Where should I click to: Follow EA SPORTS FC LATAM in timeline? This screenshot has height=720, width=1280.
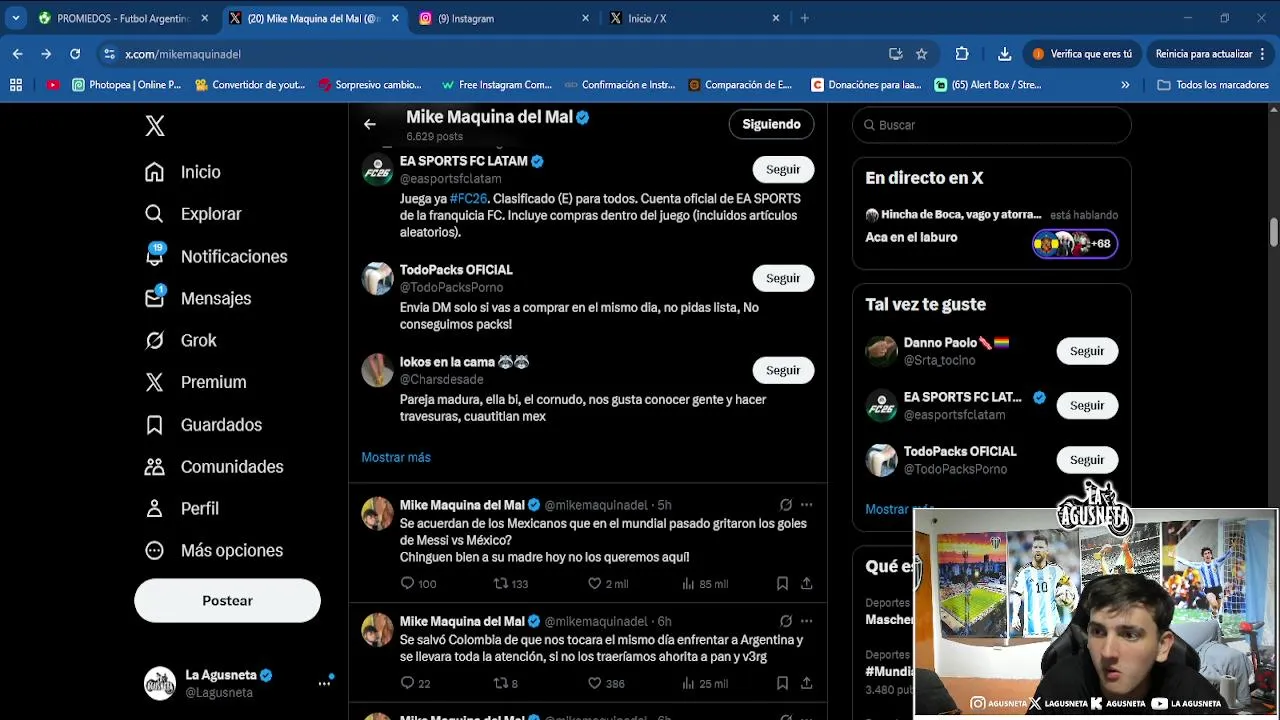[x=783, y=169]
